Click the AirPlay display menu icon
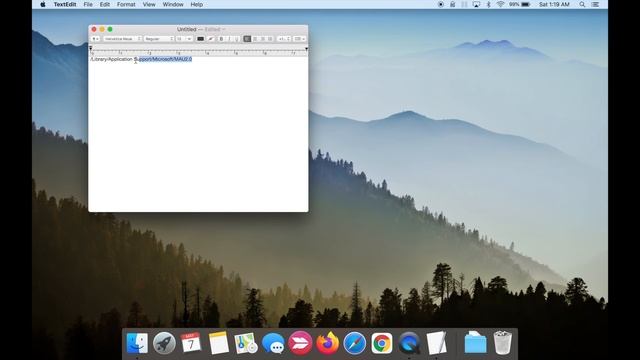 pos(476,4)
